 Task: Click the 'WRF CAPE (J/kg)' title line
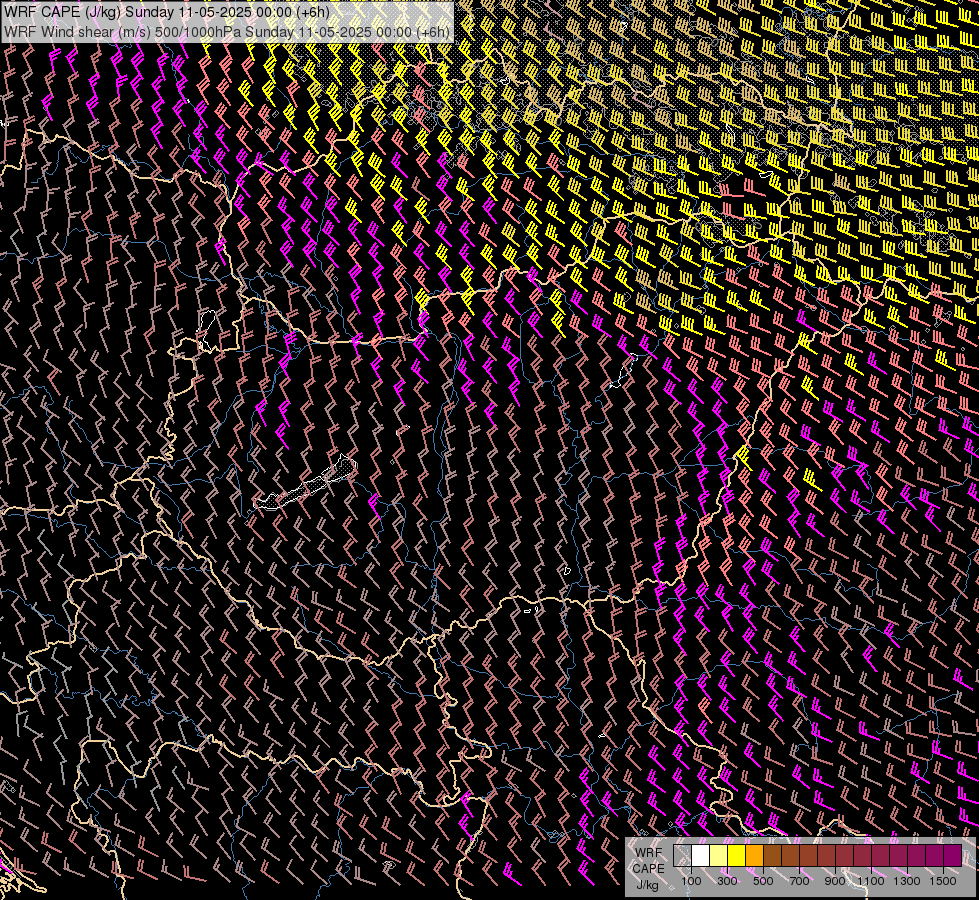[x=167, y=12]
